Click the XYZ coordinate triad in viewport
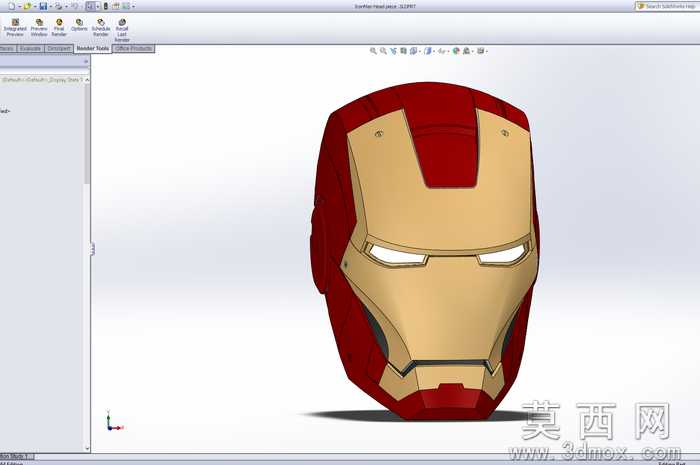The height and width of the screenshot is (465, 700). (x=114, y=421)
